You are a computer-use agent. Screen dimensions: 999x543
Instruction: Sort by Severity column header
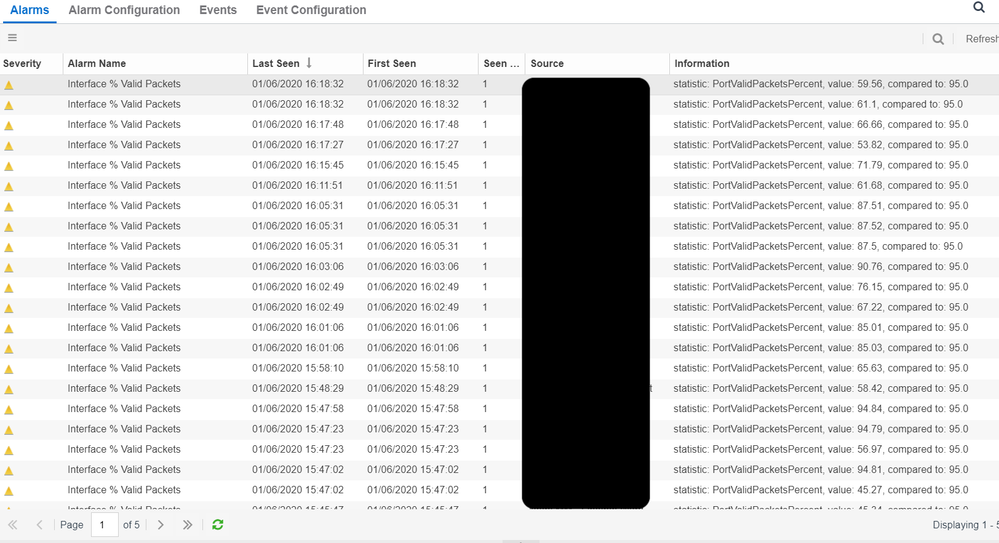pyautogui.click(x=22, y=63)
